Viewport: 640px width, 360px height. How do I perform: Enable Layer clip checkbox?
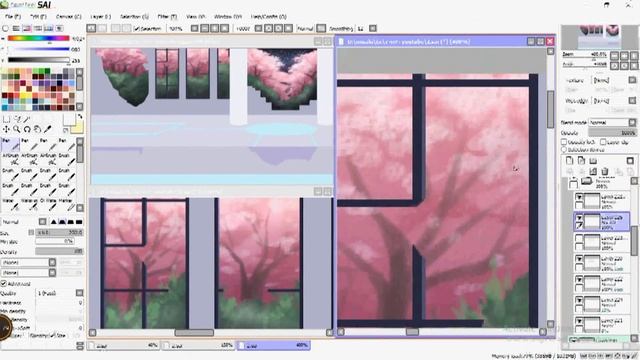603,142
